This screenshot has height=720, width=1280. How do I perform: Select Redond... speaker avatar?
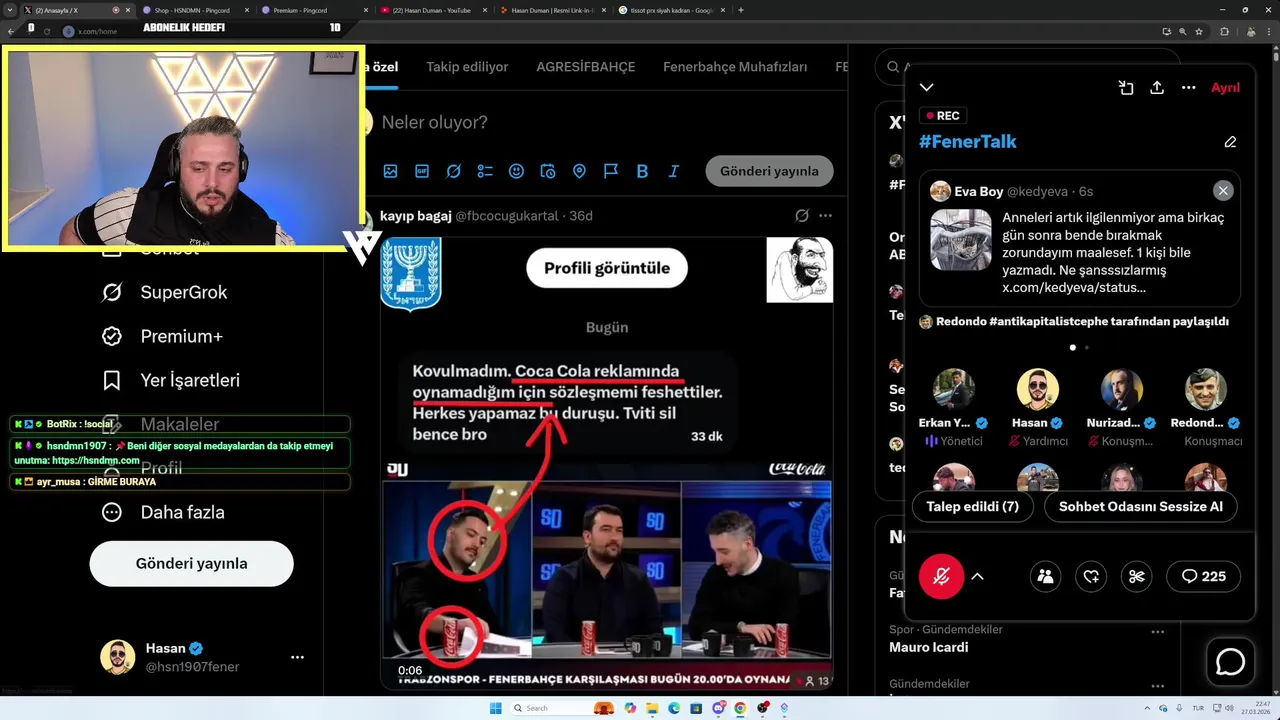(1206, 390)
